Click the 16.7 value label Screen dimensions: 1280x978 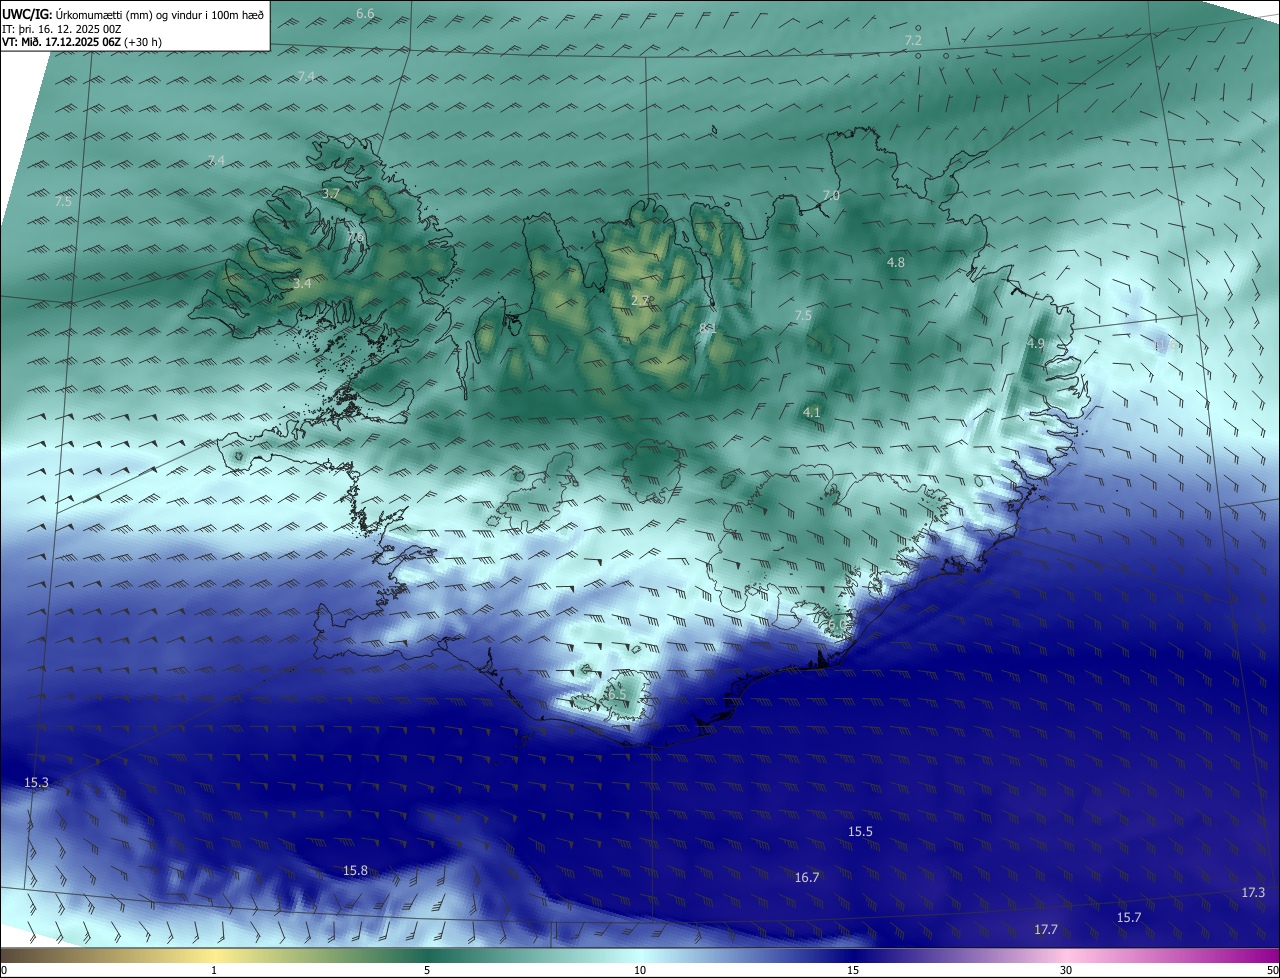(x=807, y=877)
